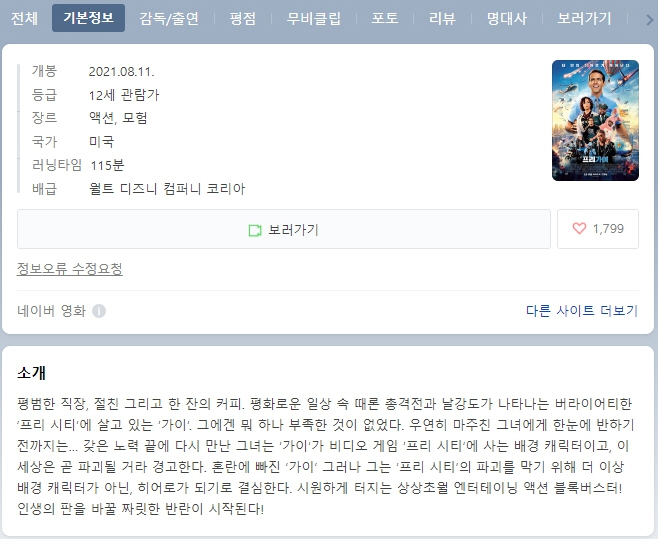Click the 다른 사이트 더보기 link
The height and width of the screenshot is (539, 658).
click(582, 311)
